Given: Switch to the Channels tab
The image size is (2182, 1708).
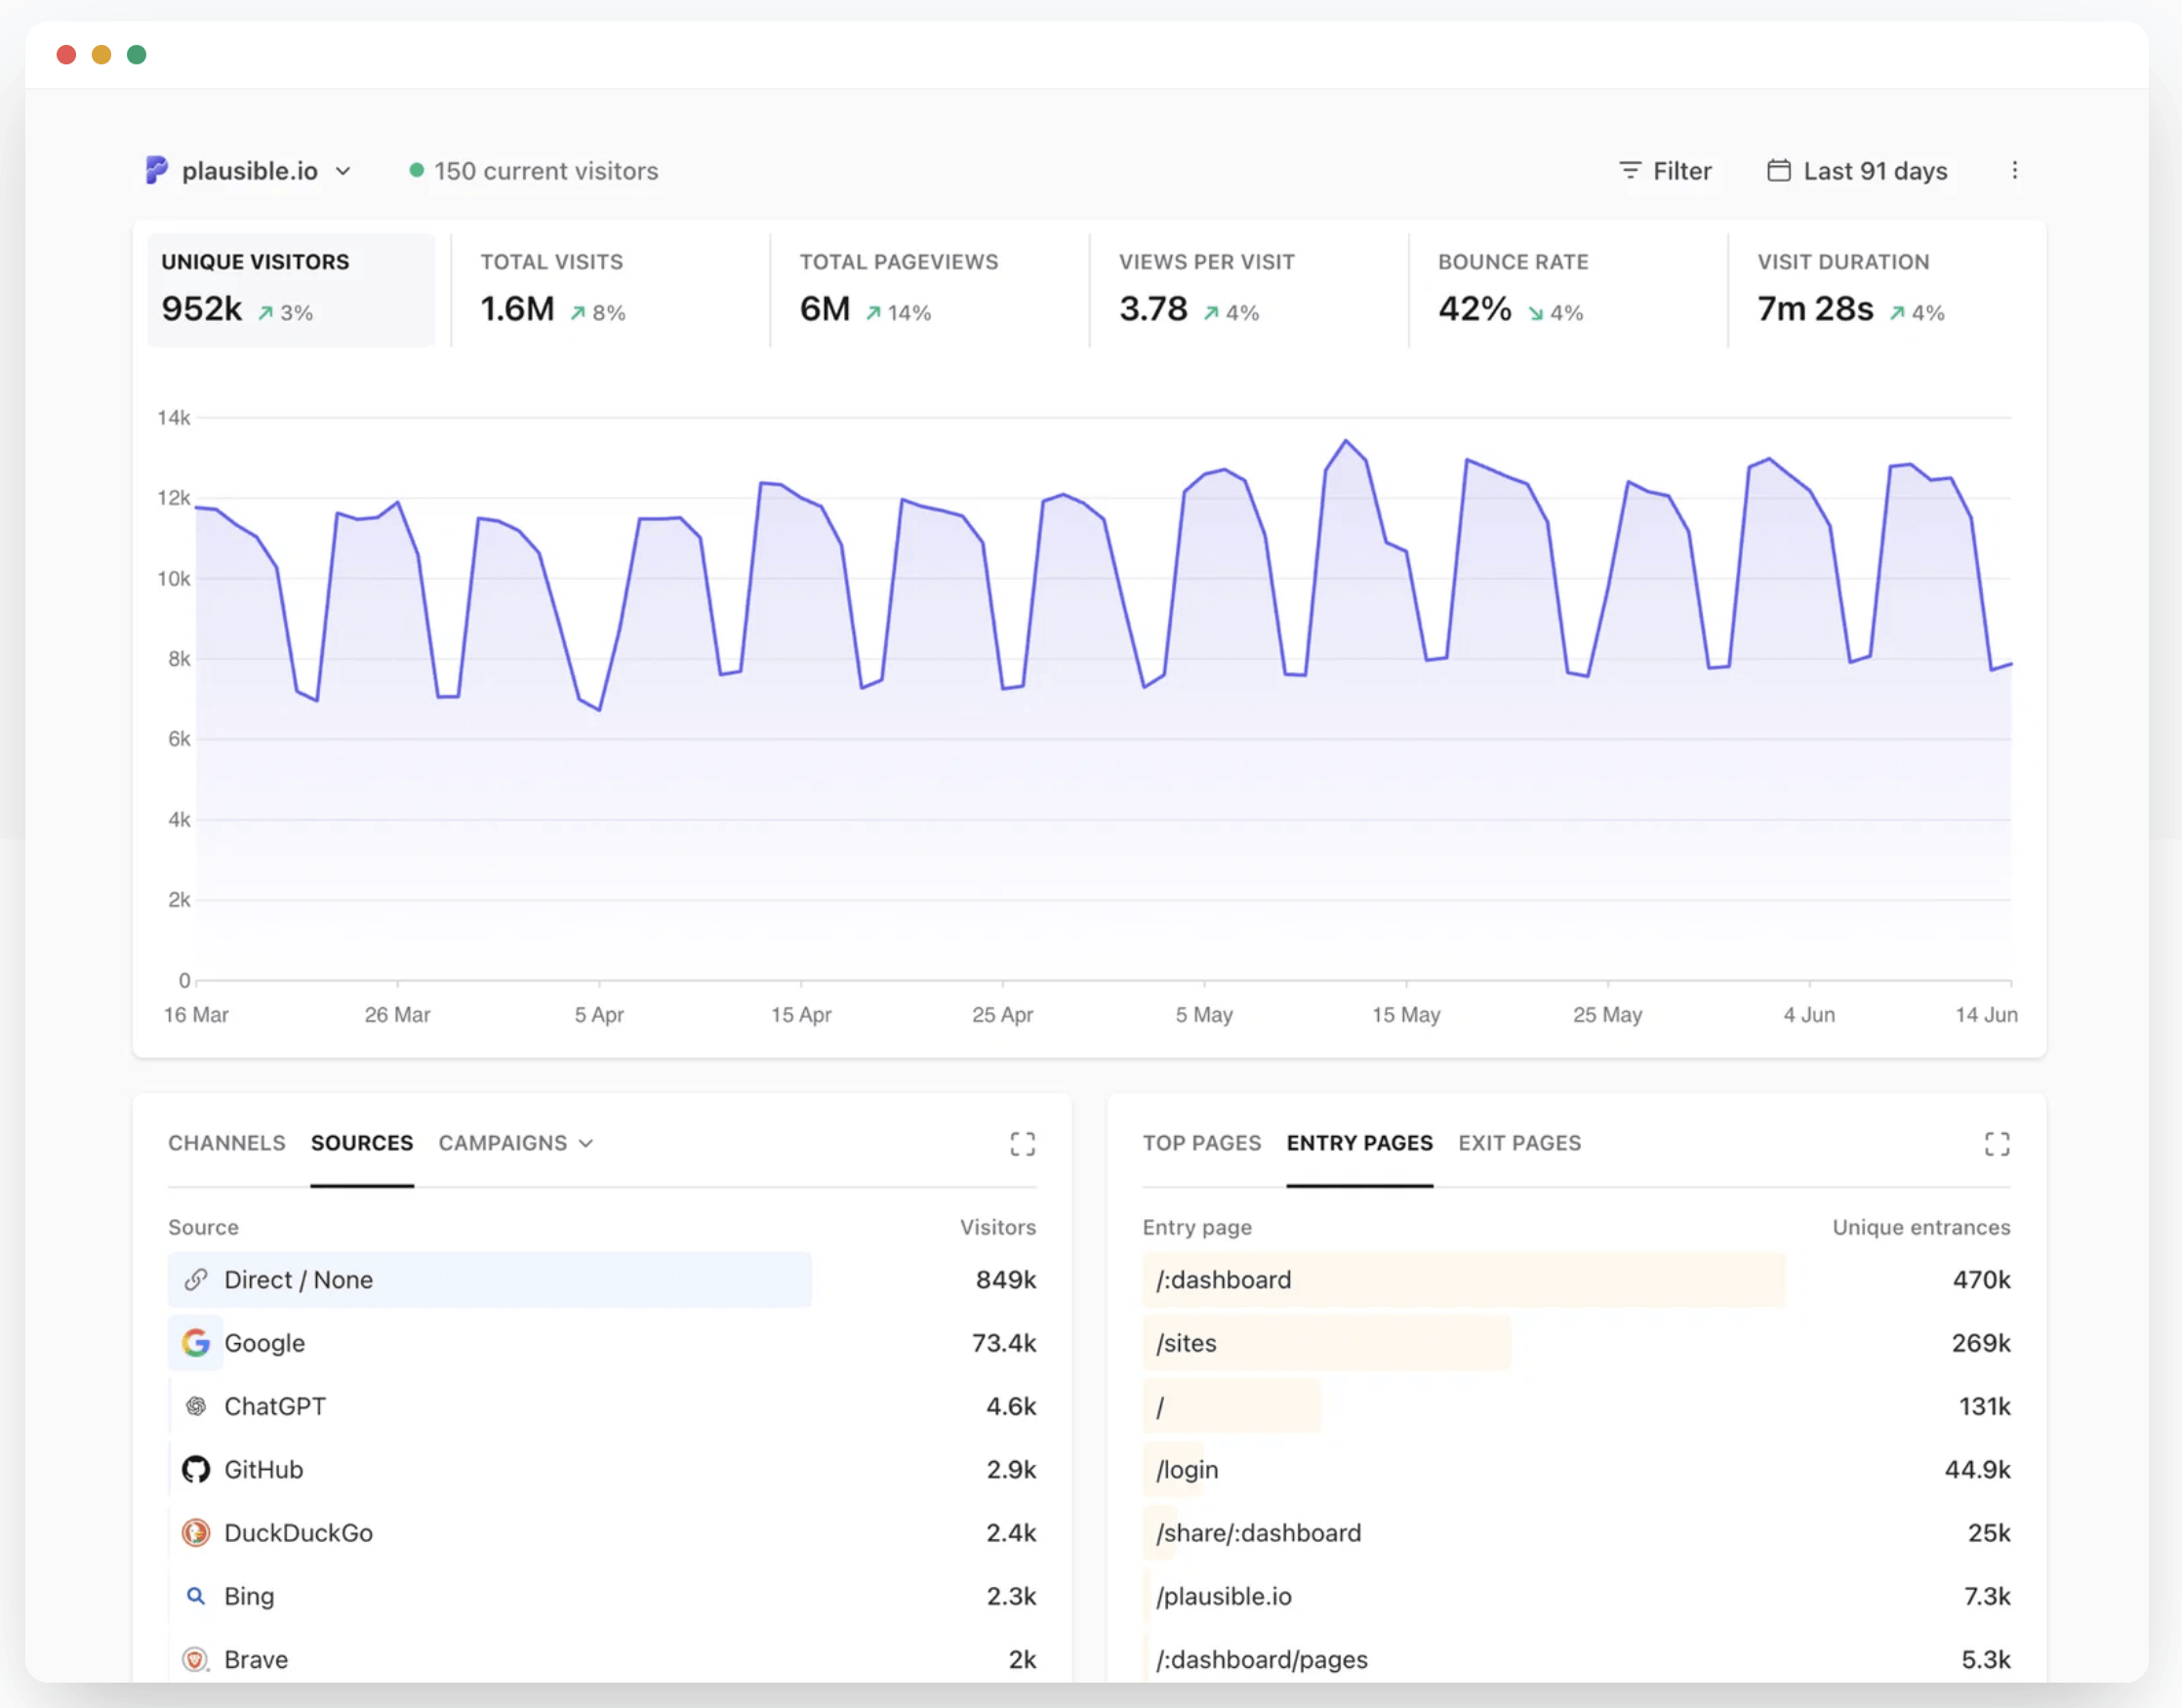Looking at the screenshot, I should pos(226,1143).
